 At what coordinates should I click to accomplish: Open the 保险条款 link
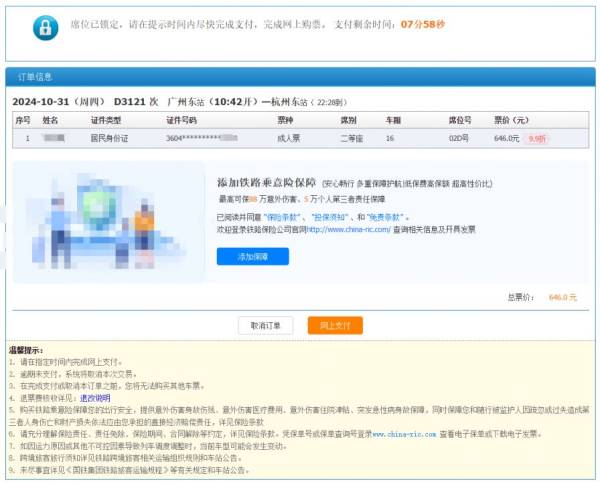[282, 217]
